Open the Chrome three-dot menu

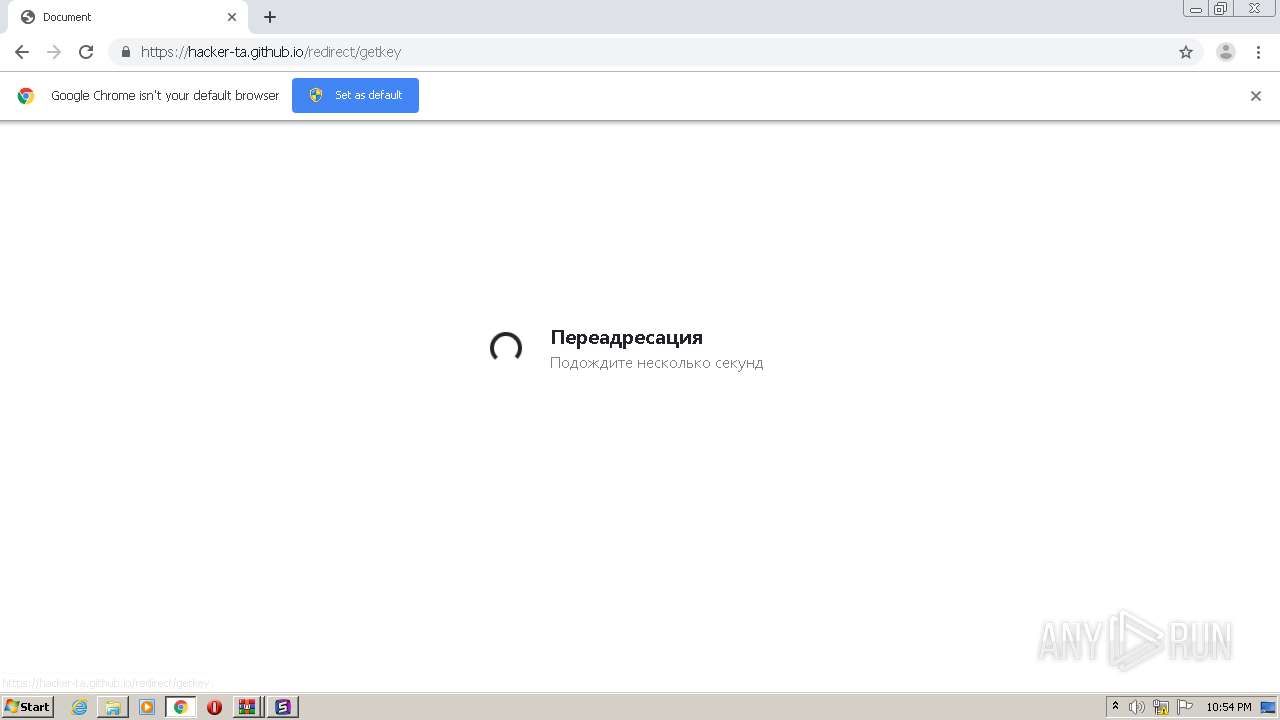pyautogui.click(x=1258, y=52)
